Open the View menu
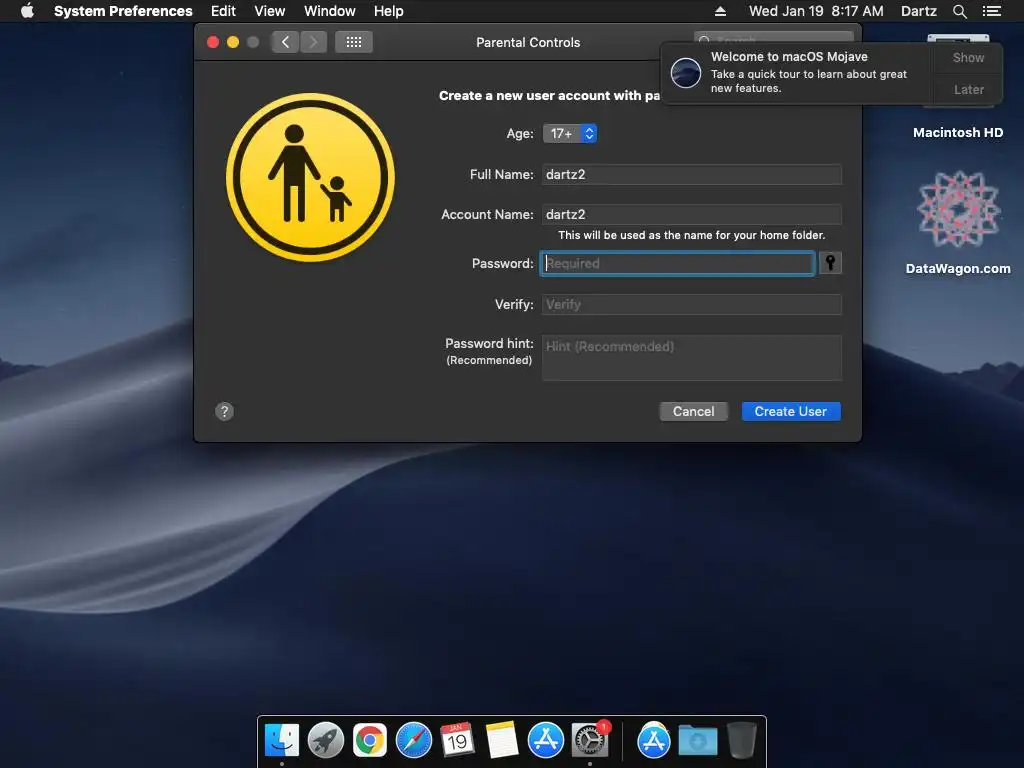This screenshot has height=768, width=1024. (x=269, y=11)
